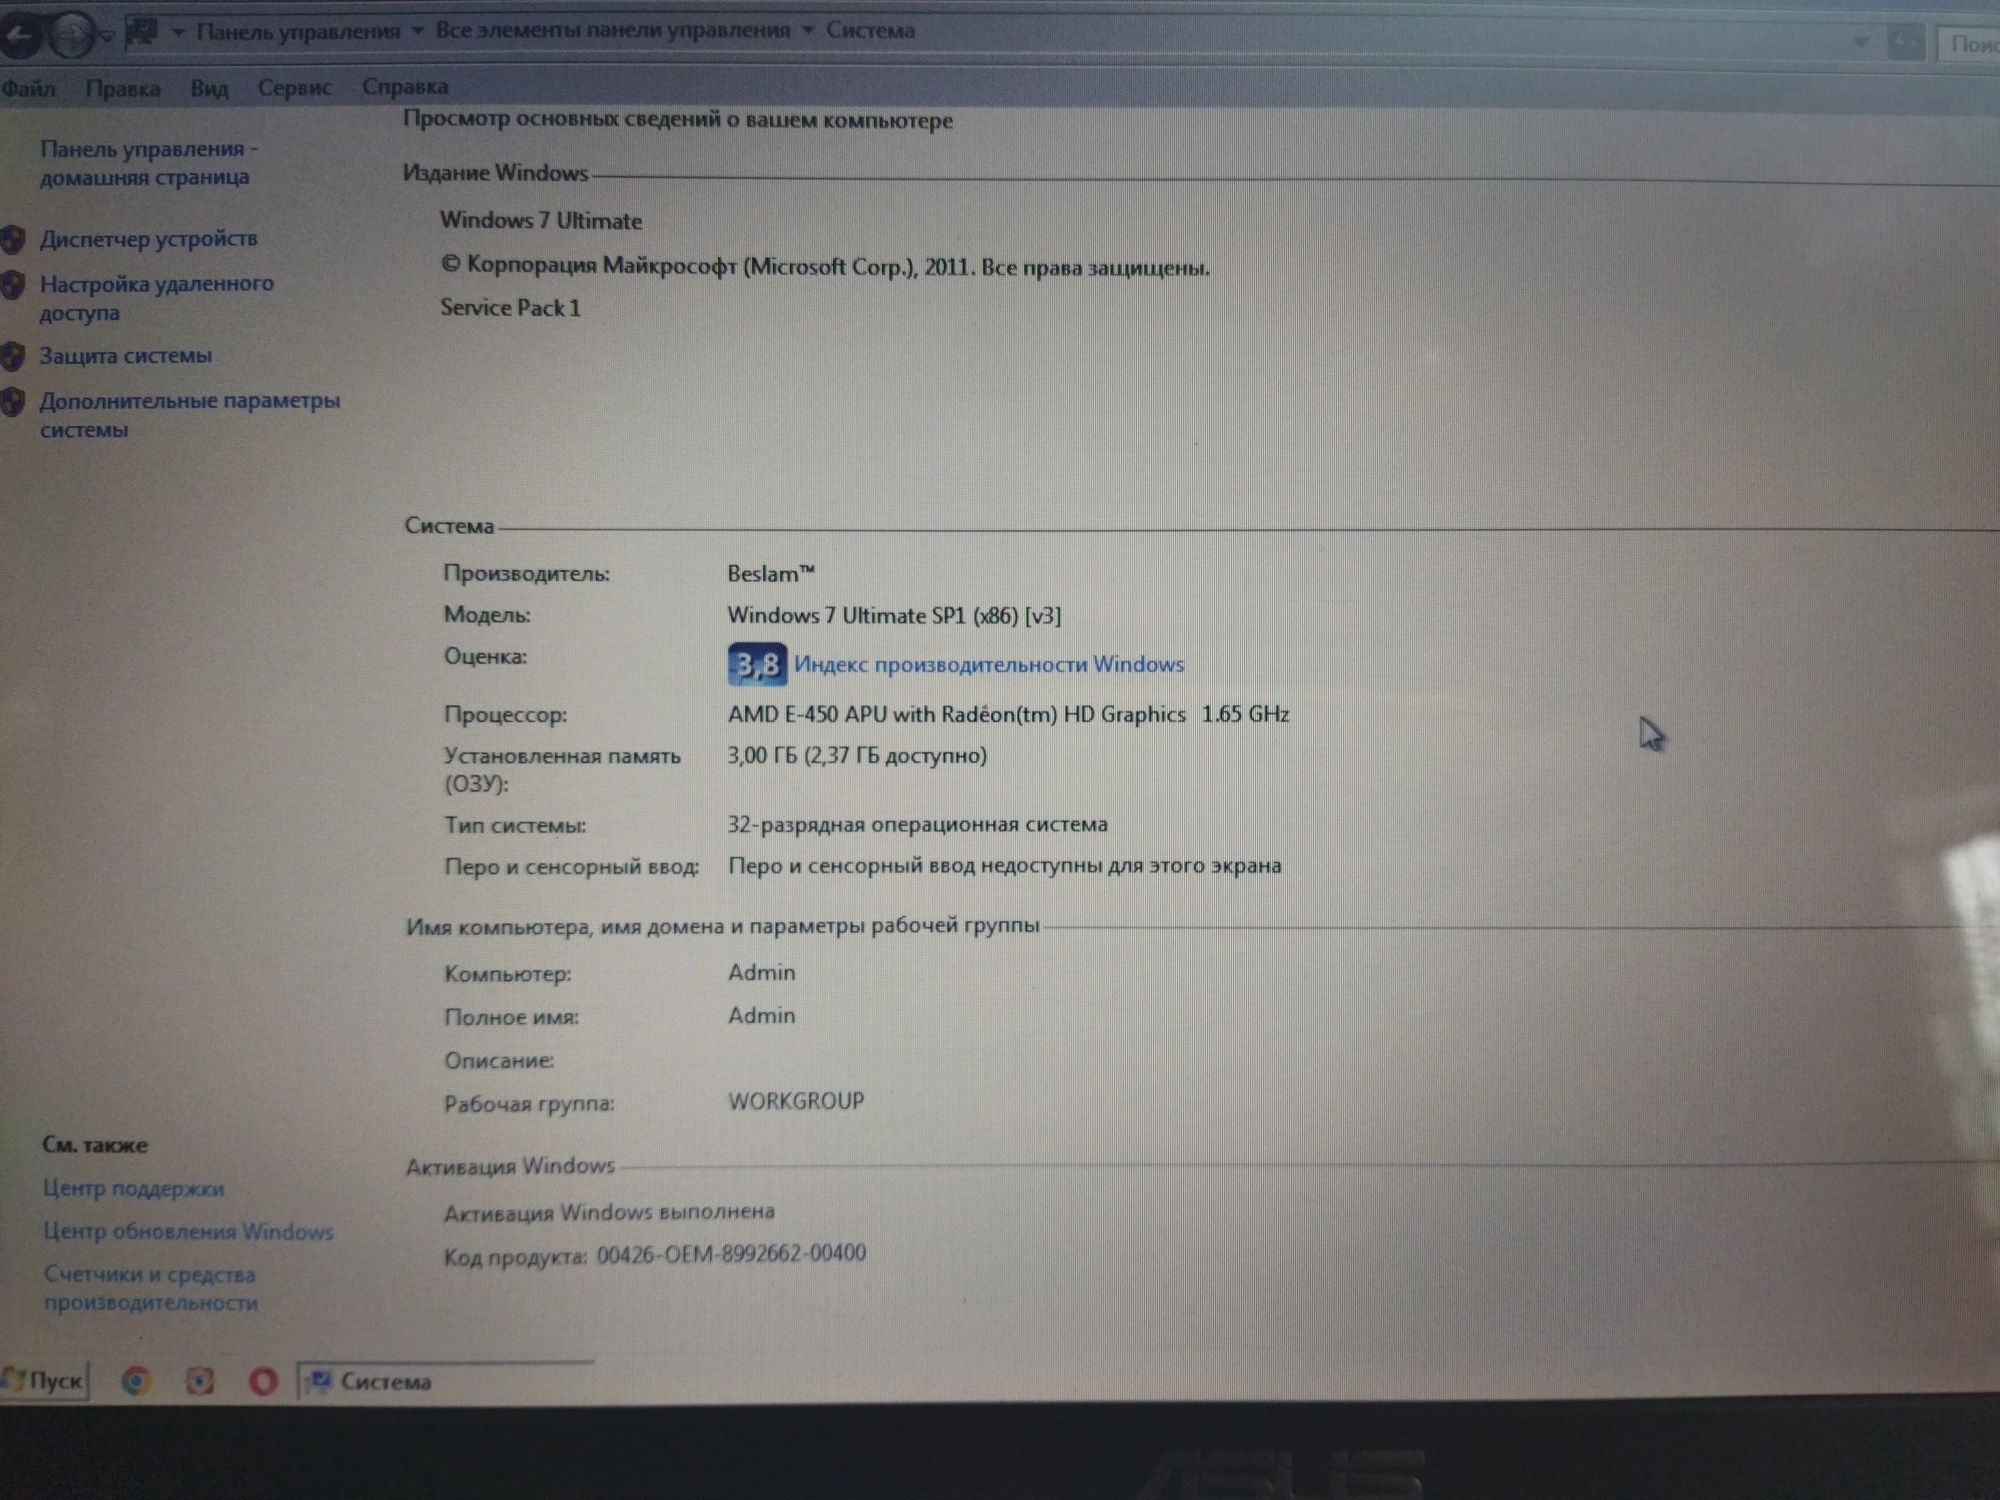Open Индекс производительности Windows link
Screen dimensions: 2000x1500
[x=989, y=664]
